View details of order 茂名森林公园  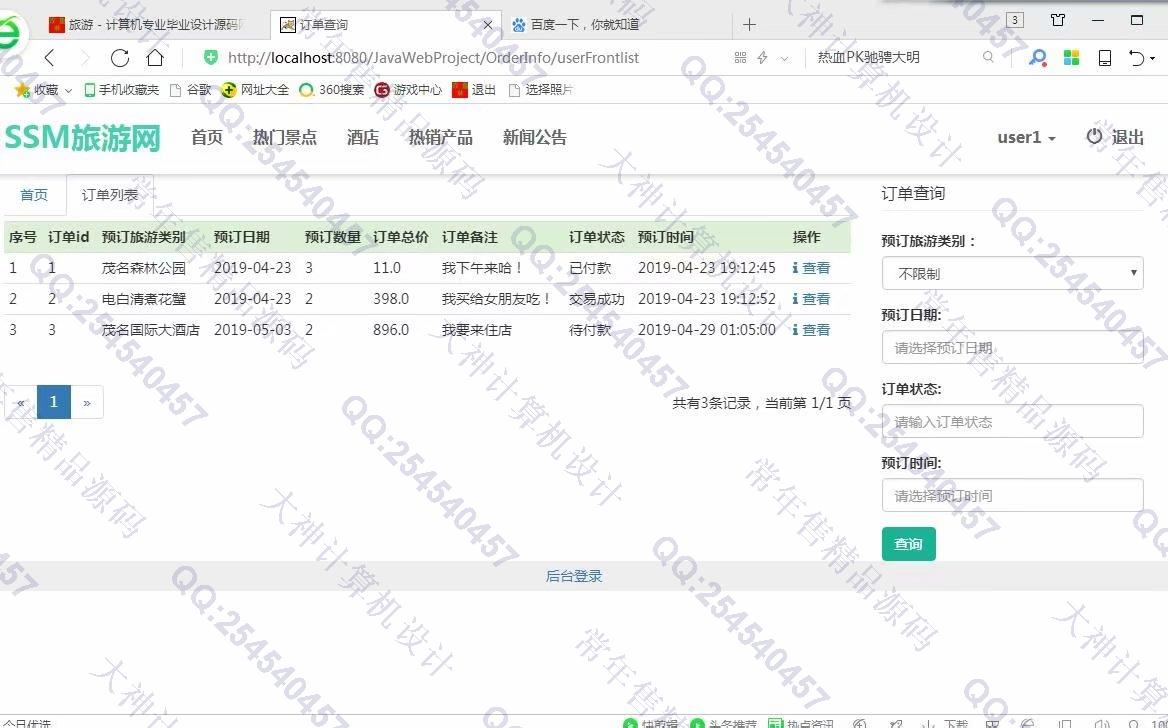(x=811, y=268)
